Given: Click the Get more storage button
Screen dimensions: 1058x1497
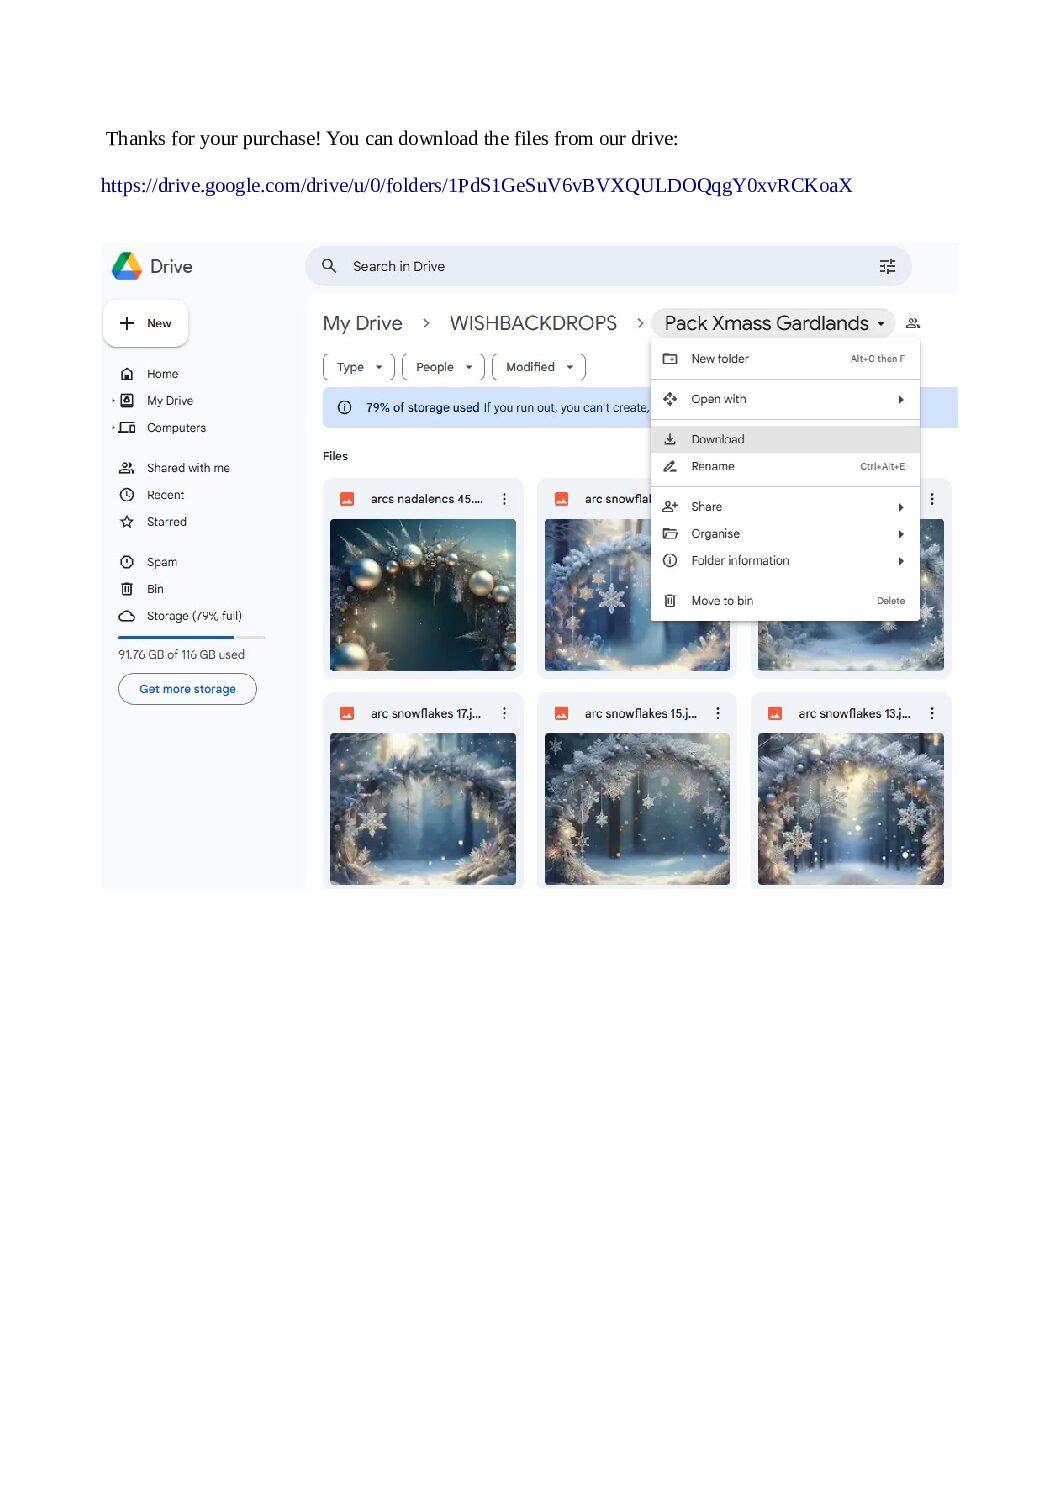Looking at the screenshot, I should 187,689.
